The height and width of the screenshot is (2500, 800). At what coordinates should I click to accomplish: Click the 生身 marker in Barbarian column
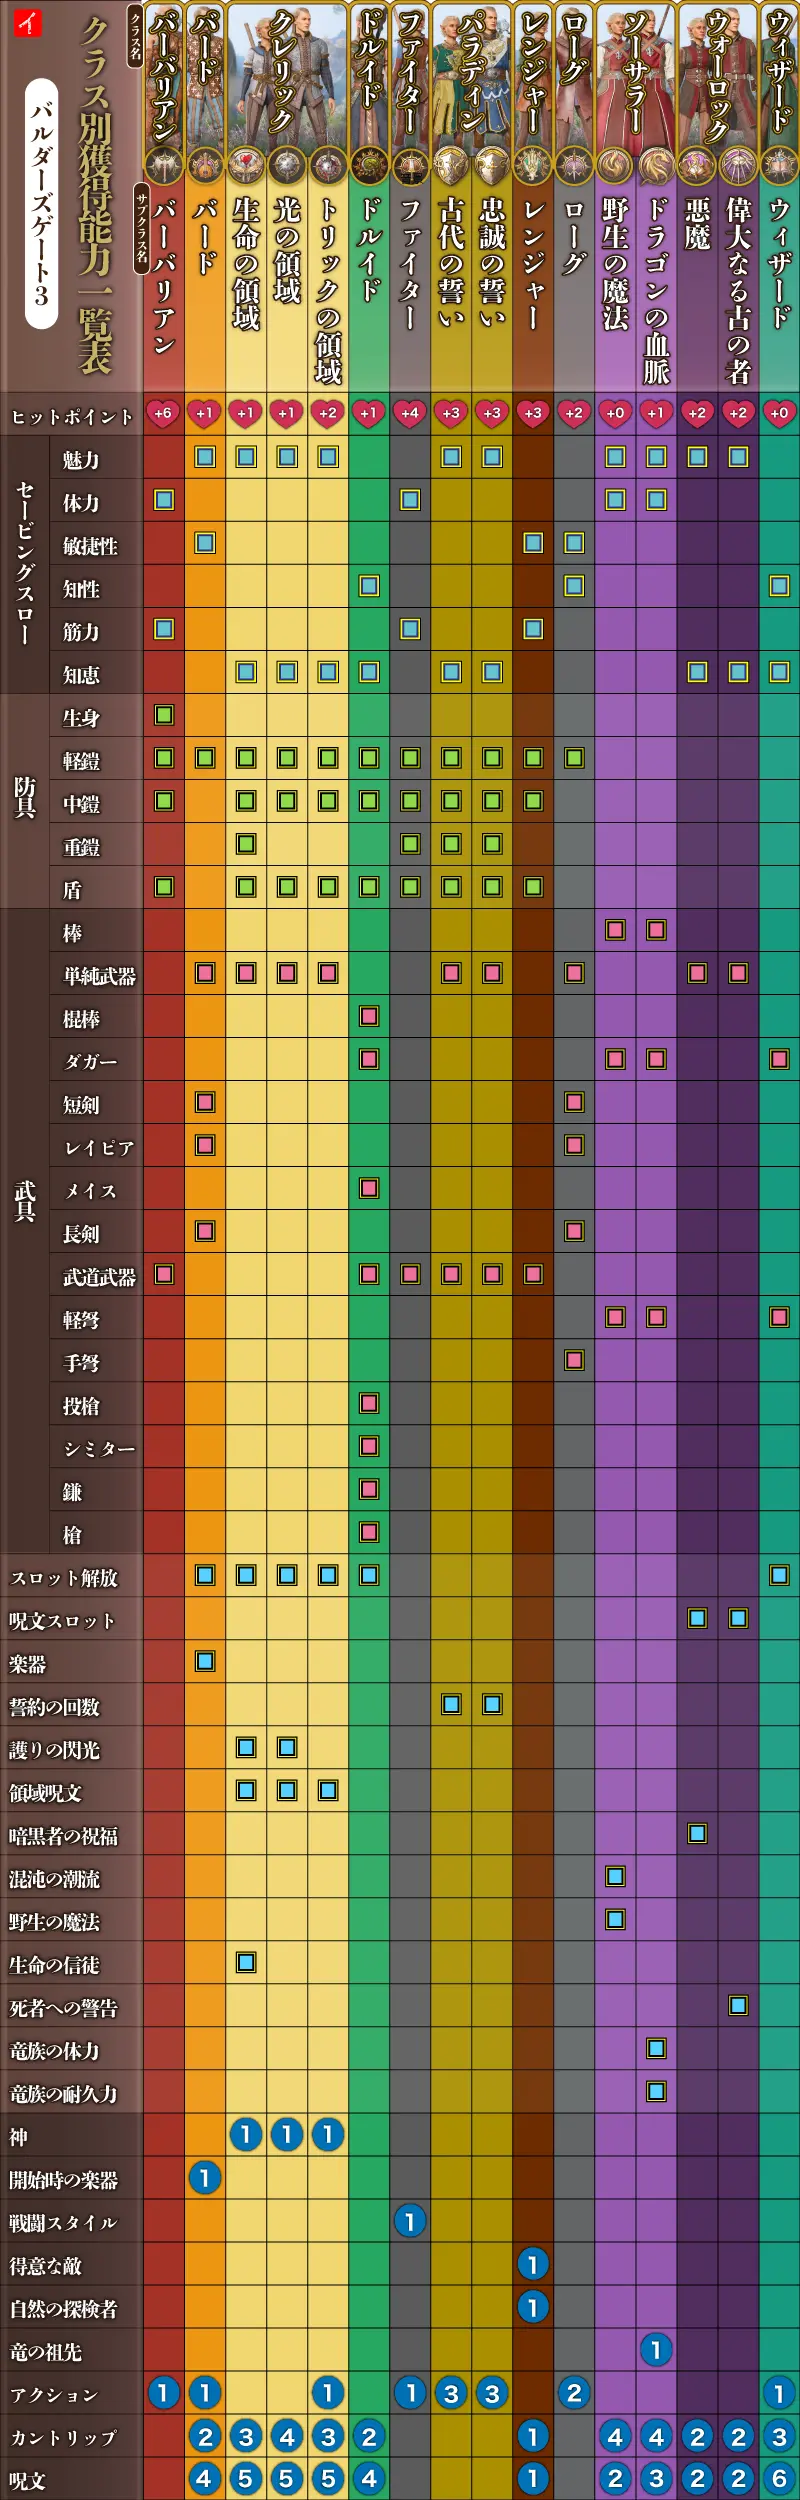[x=164, y=715]
